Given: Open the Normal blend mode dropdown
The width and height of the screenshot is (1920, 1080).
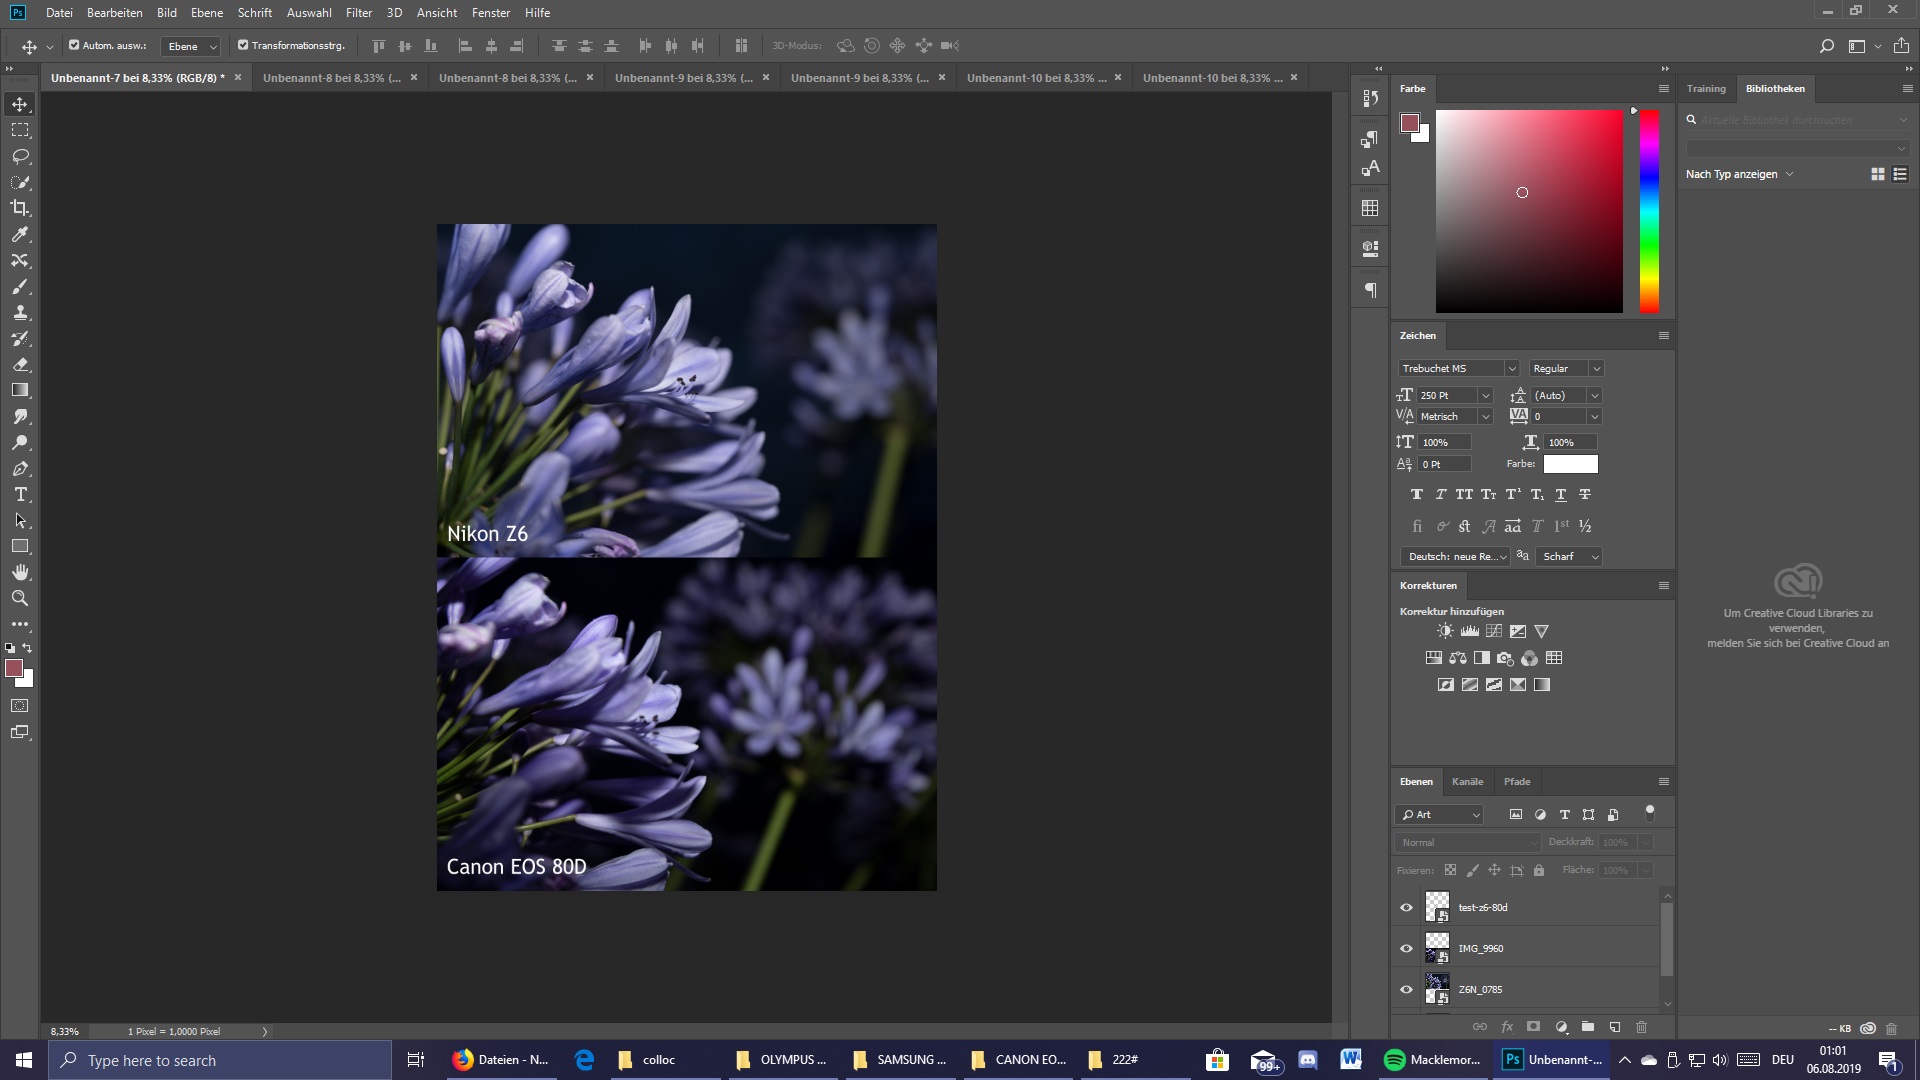Looking at the screenshot, I should pos(1467,842).
